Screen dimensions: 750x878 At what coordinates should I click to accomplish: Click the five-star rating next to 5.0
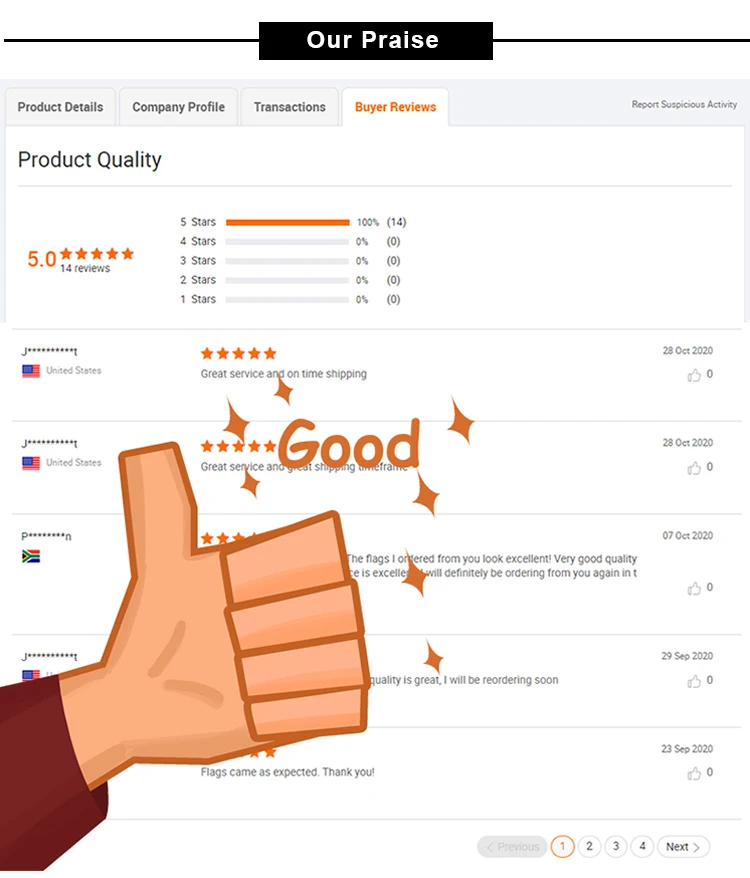(x=97, y=253)
